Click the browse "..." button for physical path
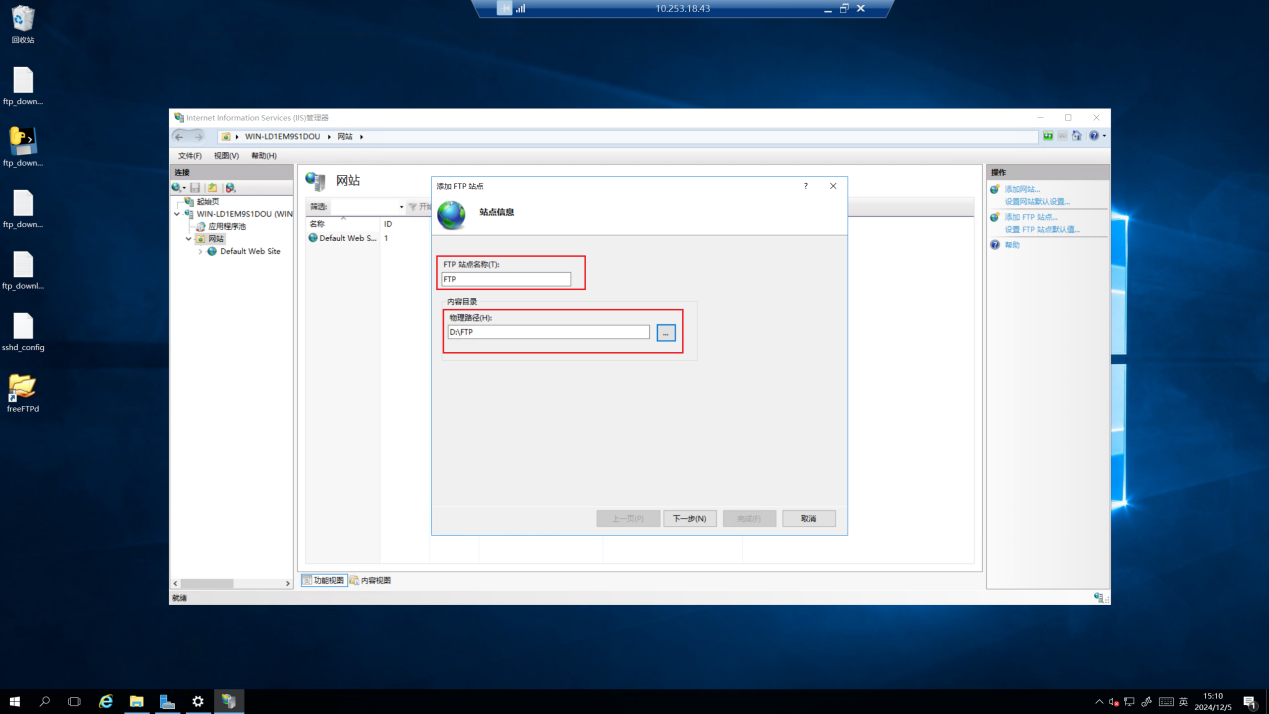Viewport: 1269px width, 714px height. click(x=666, y=333)
